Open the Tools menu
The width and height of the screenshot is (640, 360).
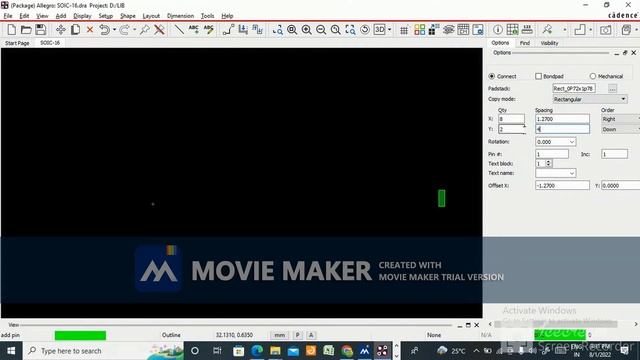pyautogui.click(x=207, y=16)
